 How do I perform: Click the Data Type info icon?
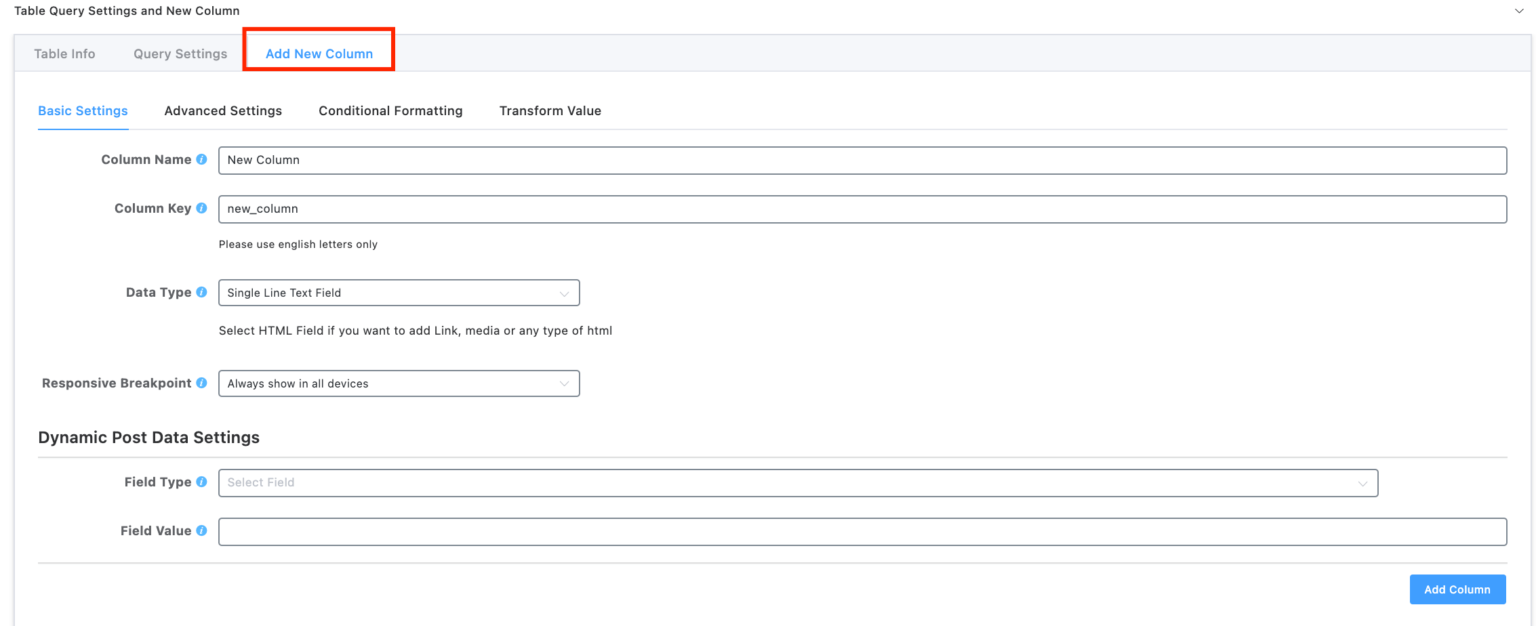202,293
